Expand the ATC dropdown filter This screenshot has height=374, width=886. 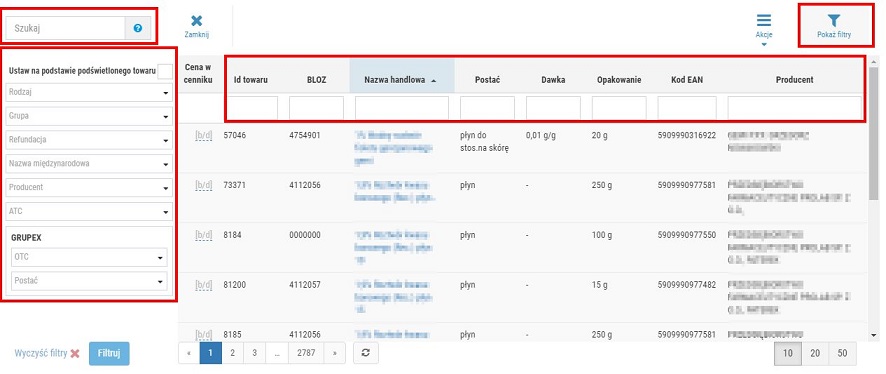89,211
